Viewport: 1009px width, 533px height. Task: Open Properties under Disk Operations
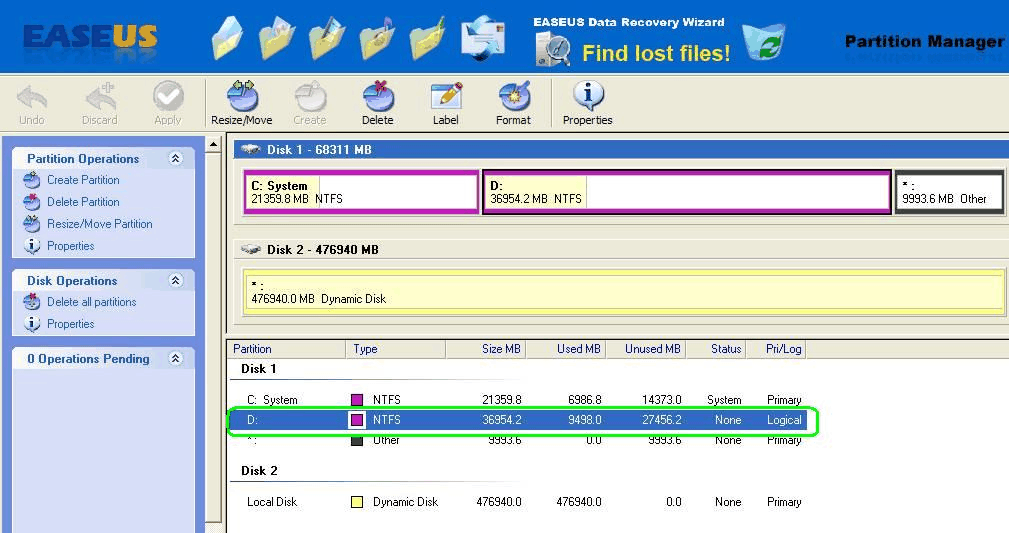(70, 324)
